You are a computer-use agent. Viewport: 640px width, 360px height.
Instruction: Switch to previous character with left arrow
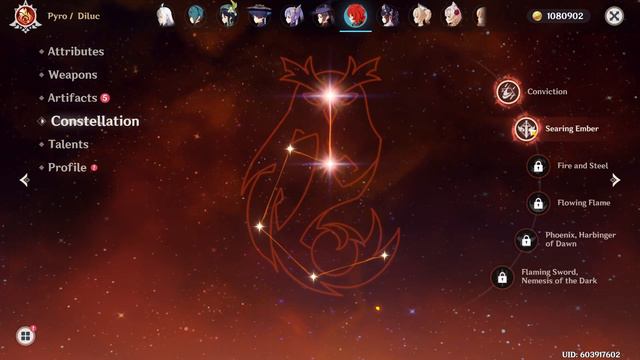(x=24, y=180)
